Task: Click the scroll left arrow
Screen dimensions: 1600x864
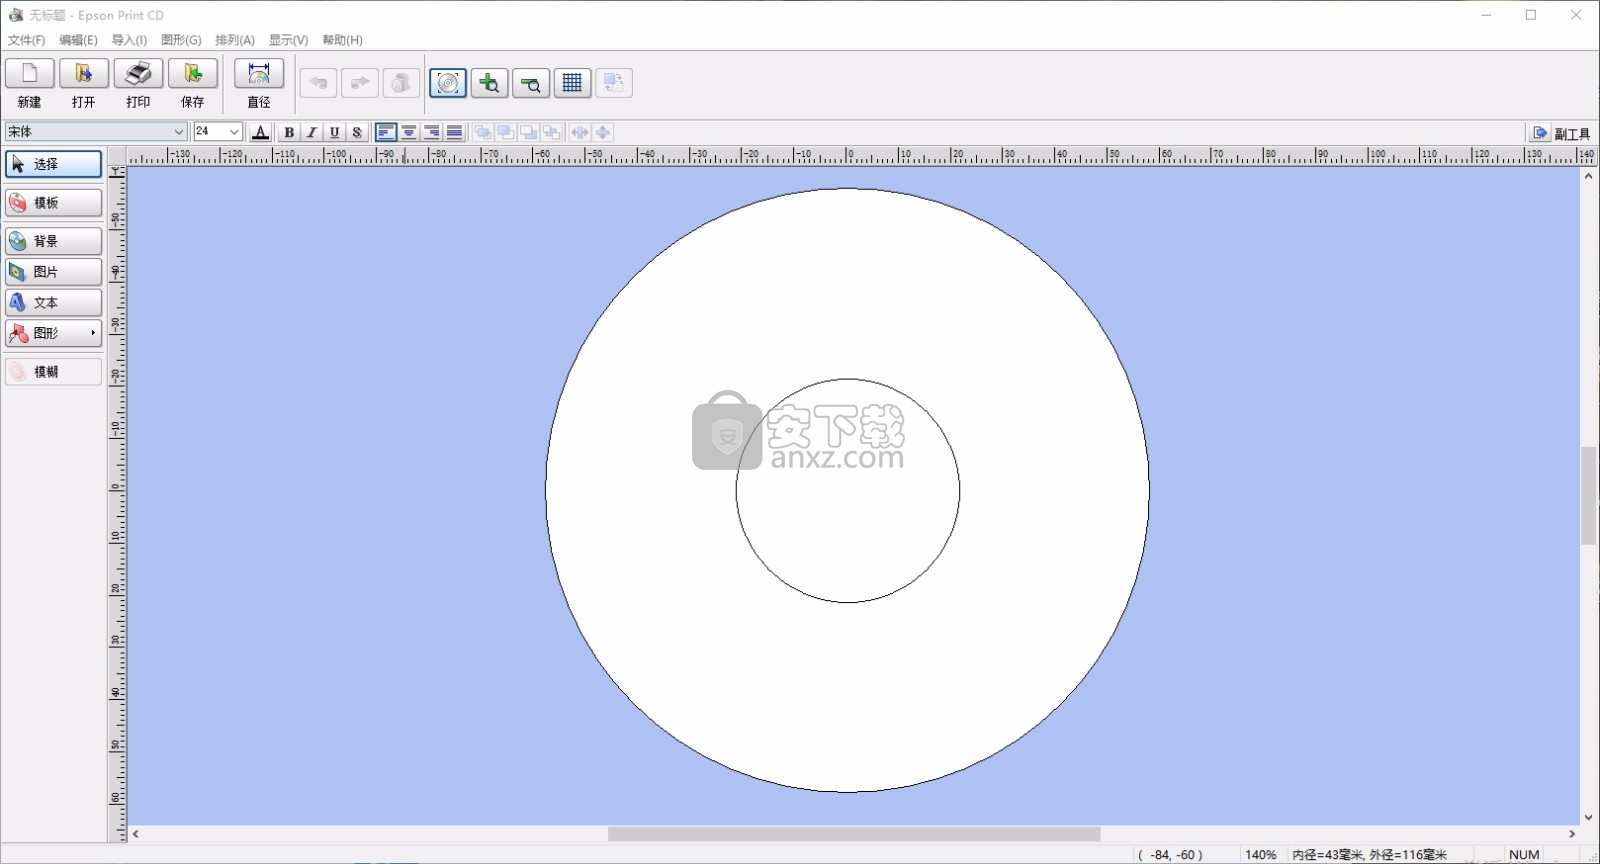Action: pos(136,834)
